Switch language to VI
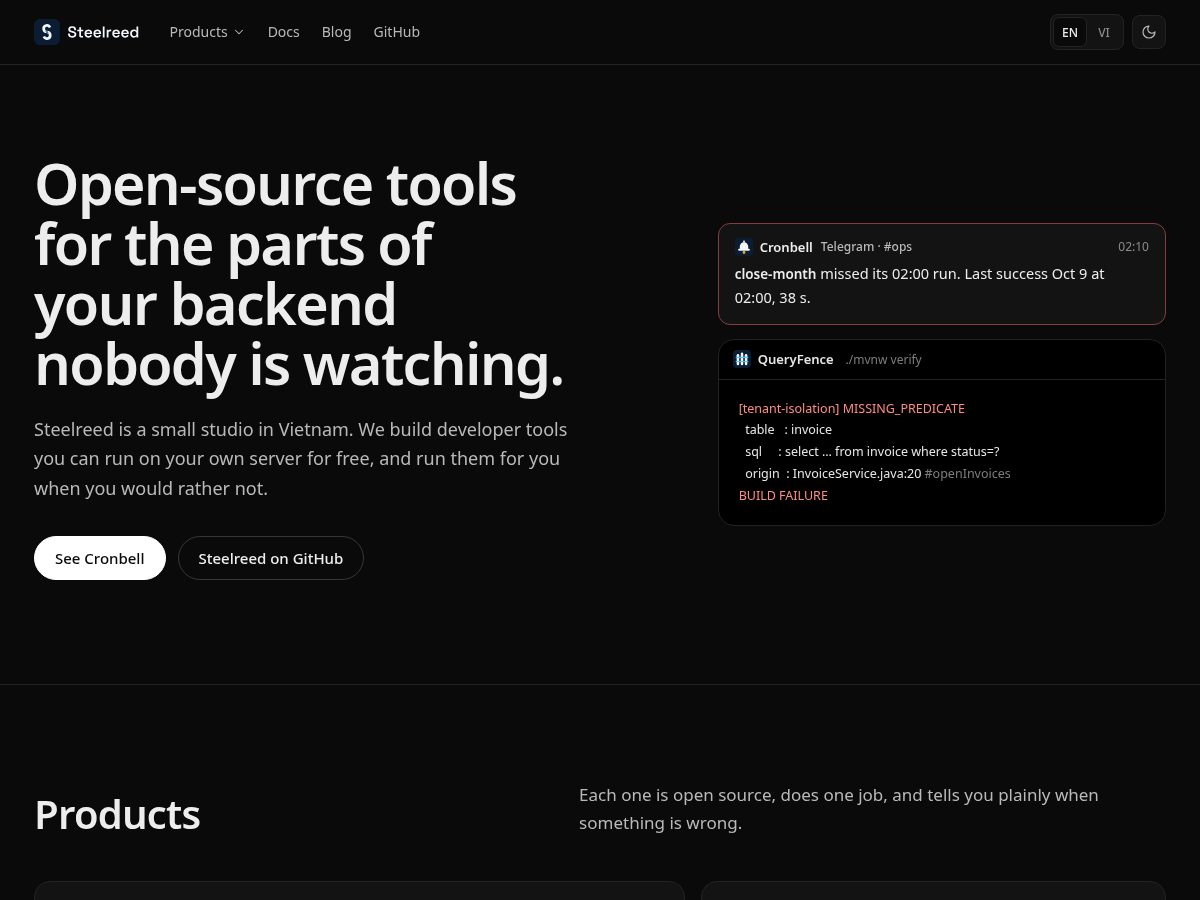This screenshot has width=1200, height=900. pos(1104,32)
